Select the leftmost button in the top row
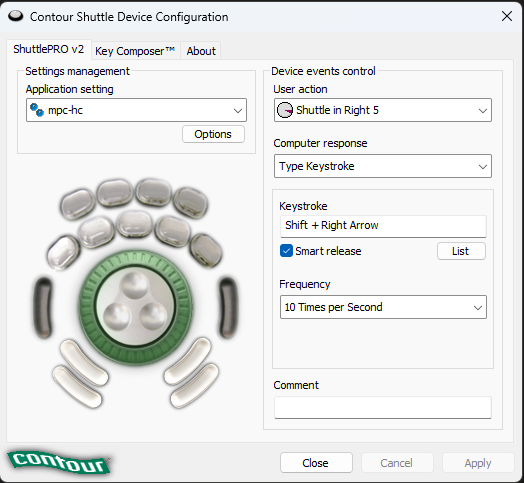524x483 pixels. [78, 204]
